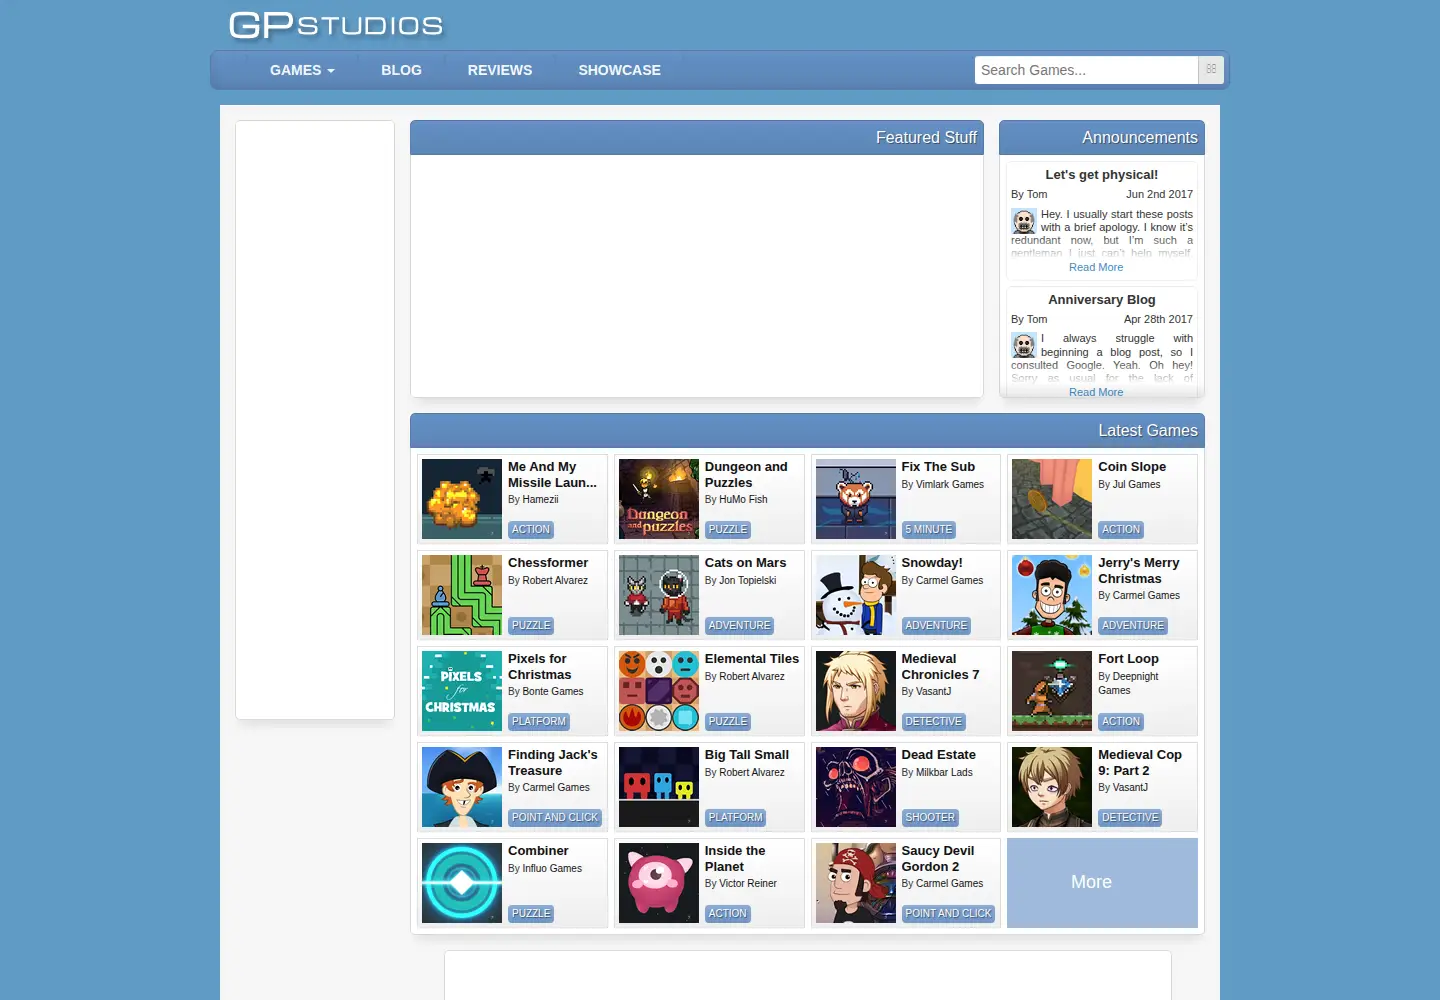This screenshot has height=1000, width=1440.
Task: Click the GP Studios logo
Action: (336, 25)
